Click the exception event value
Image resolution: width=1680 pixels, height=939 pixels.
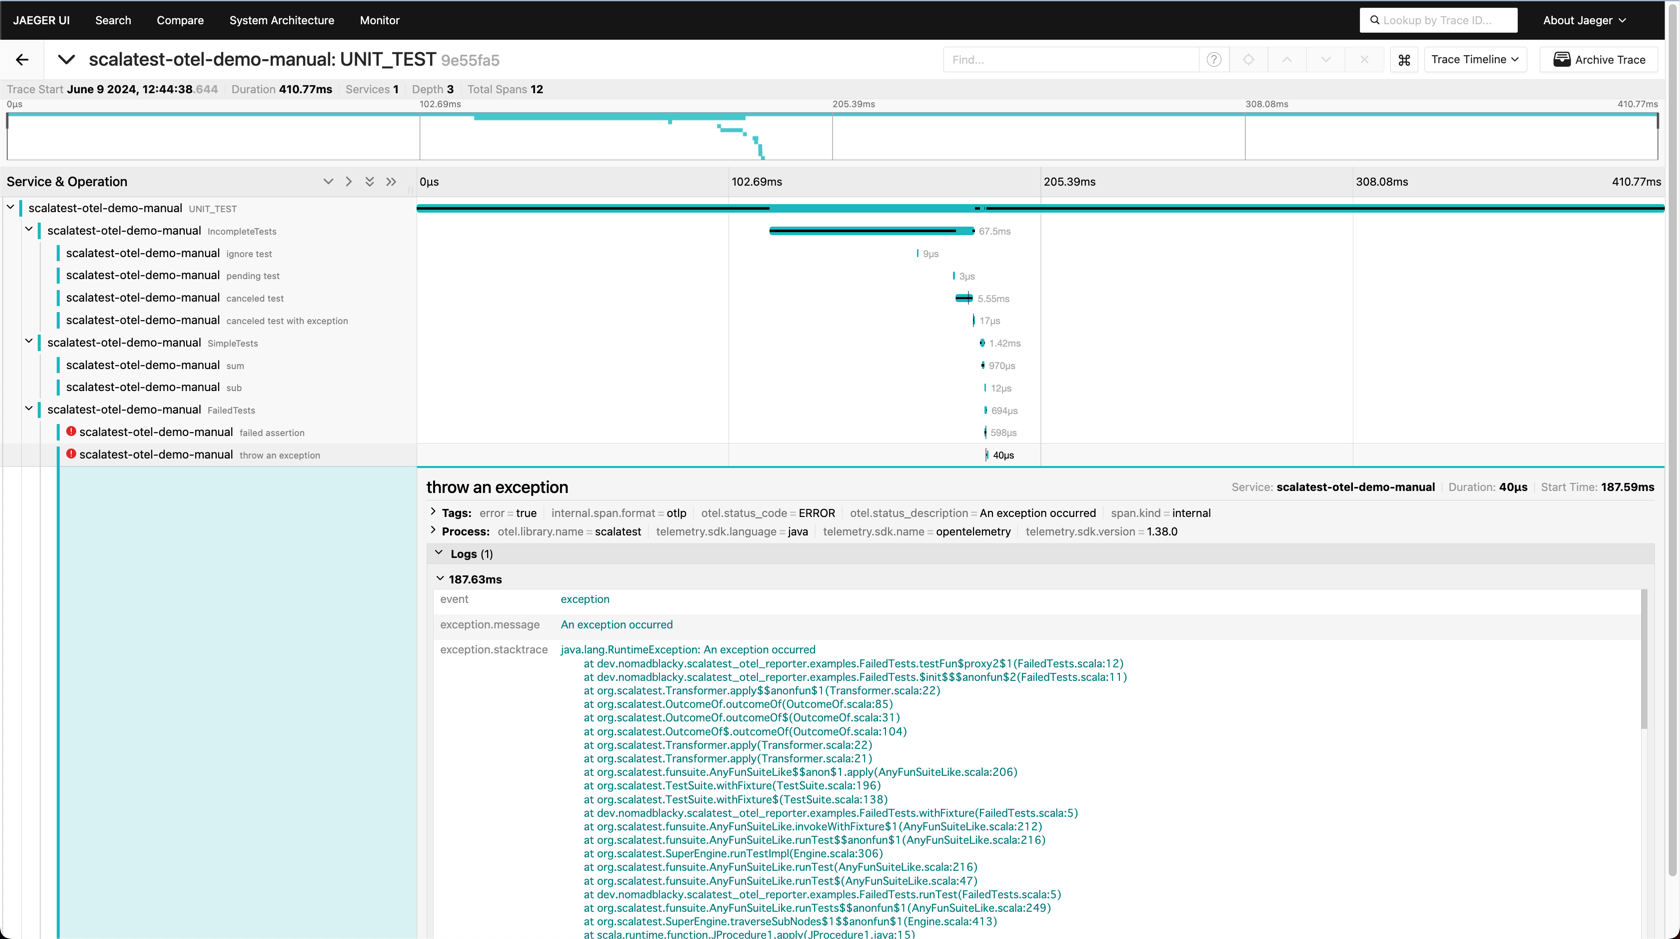pyautogui.click(x=585, y=599)
